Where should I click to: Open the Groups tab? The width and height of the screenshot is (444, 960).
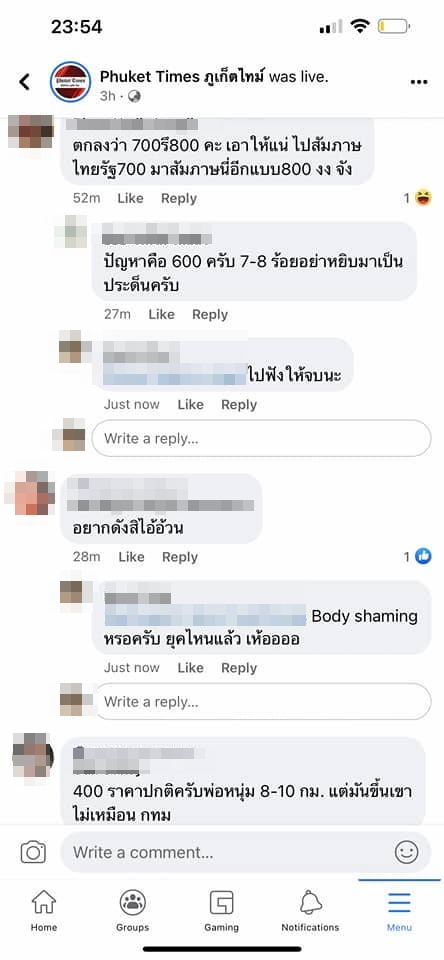(132, 911)
